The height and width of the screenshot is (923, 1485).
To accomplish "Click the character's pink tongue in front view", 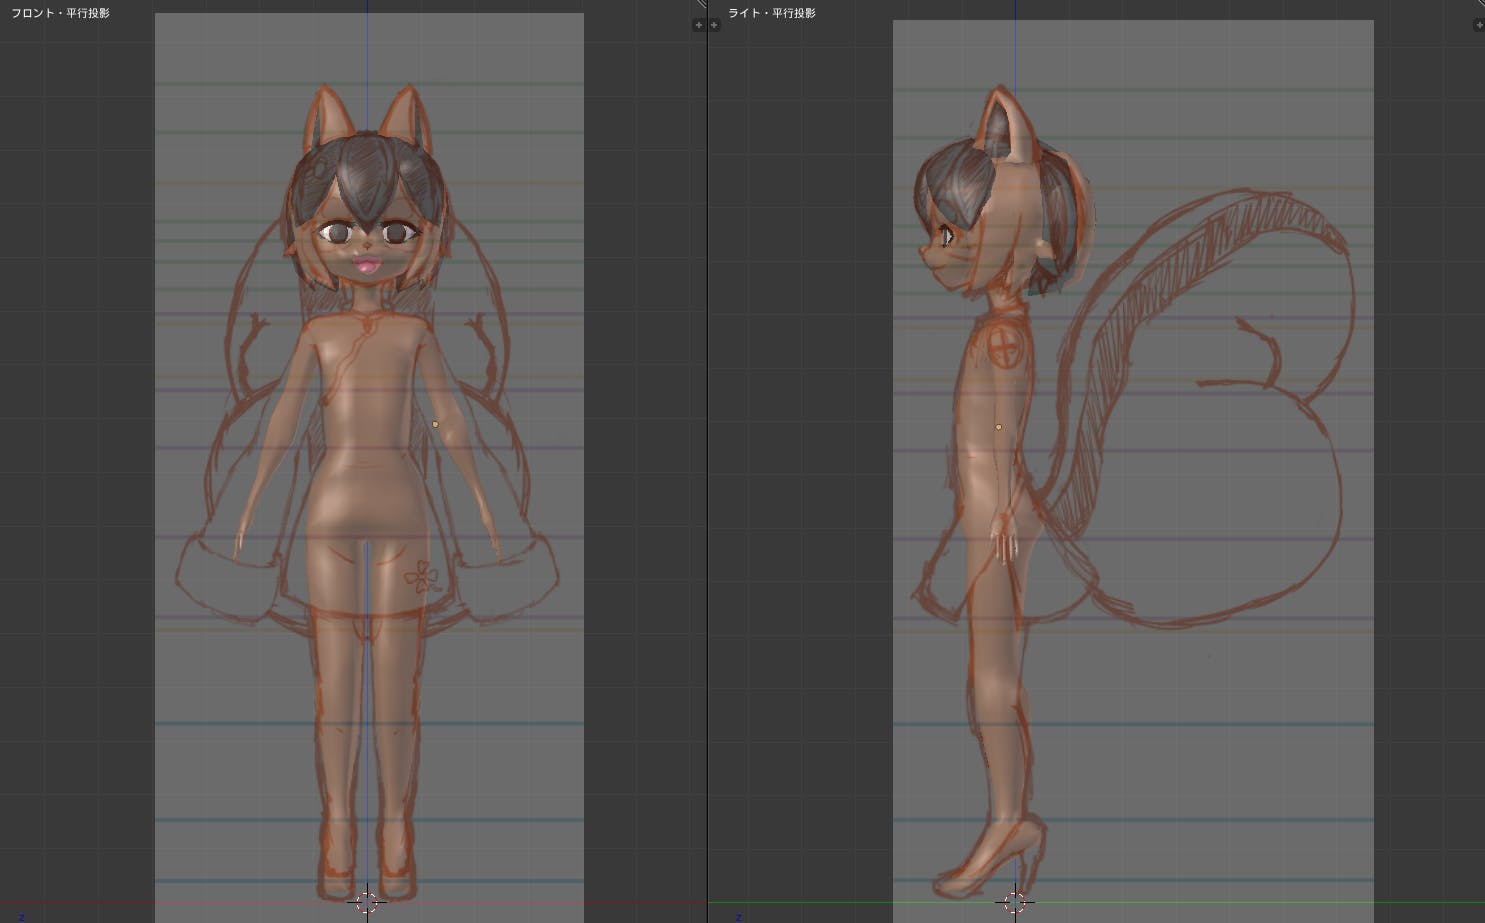I will (x=364, y=266).
